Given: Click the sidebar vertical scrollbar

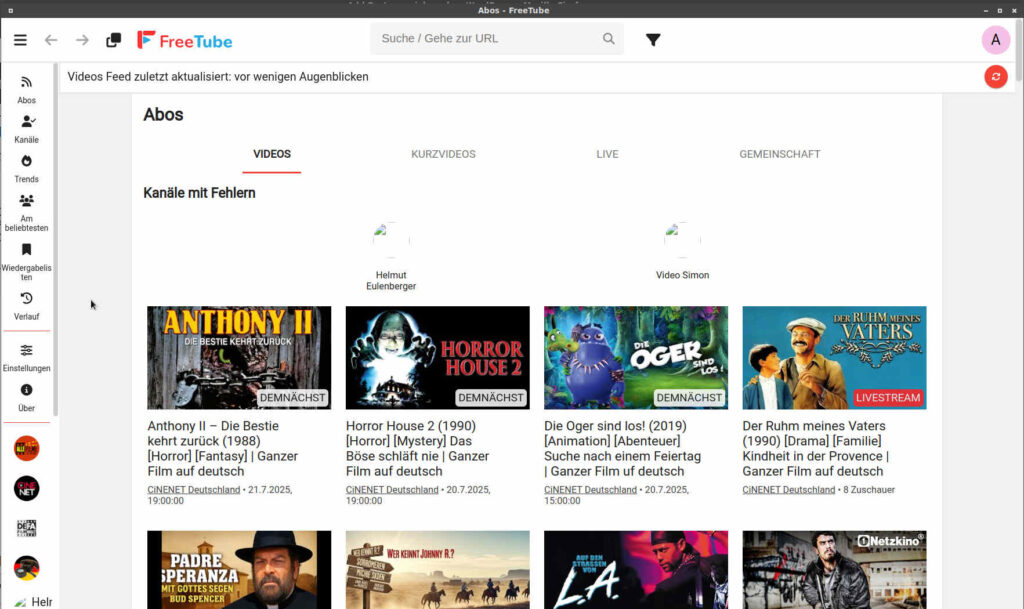Looking at the screenshot, I should point(56,239).
